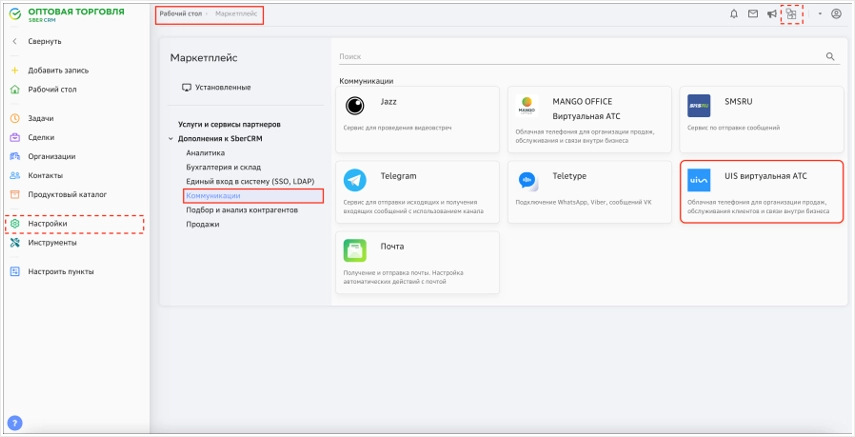Open the mail envelope icon
Screen dimensions: 855x437
(x=752, y=14)
